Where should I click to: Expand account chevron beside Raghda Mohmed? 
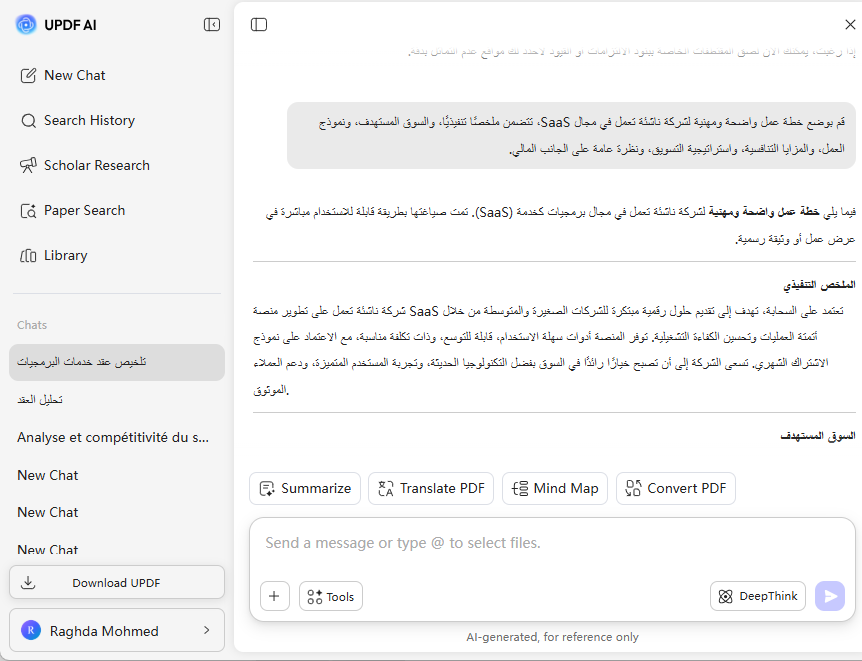point(207,630)
